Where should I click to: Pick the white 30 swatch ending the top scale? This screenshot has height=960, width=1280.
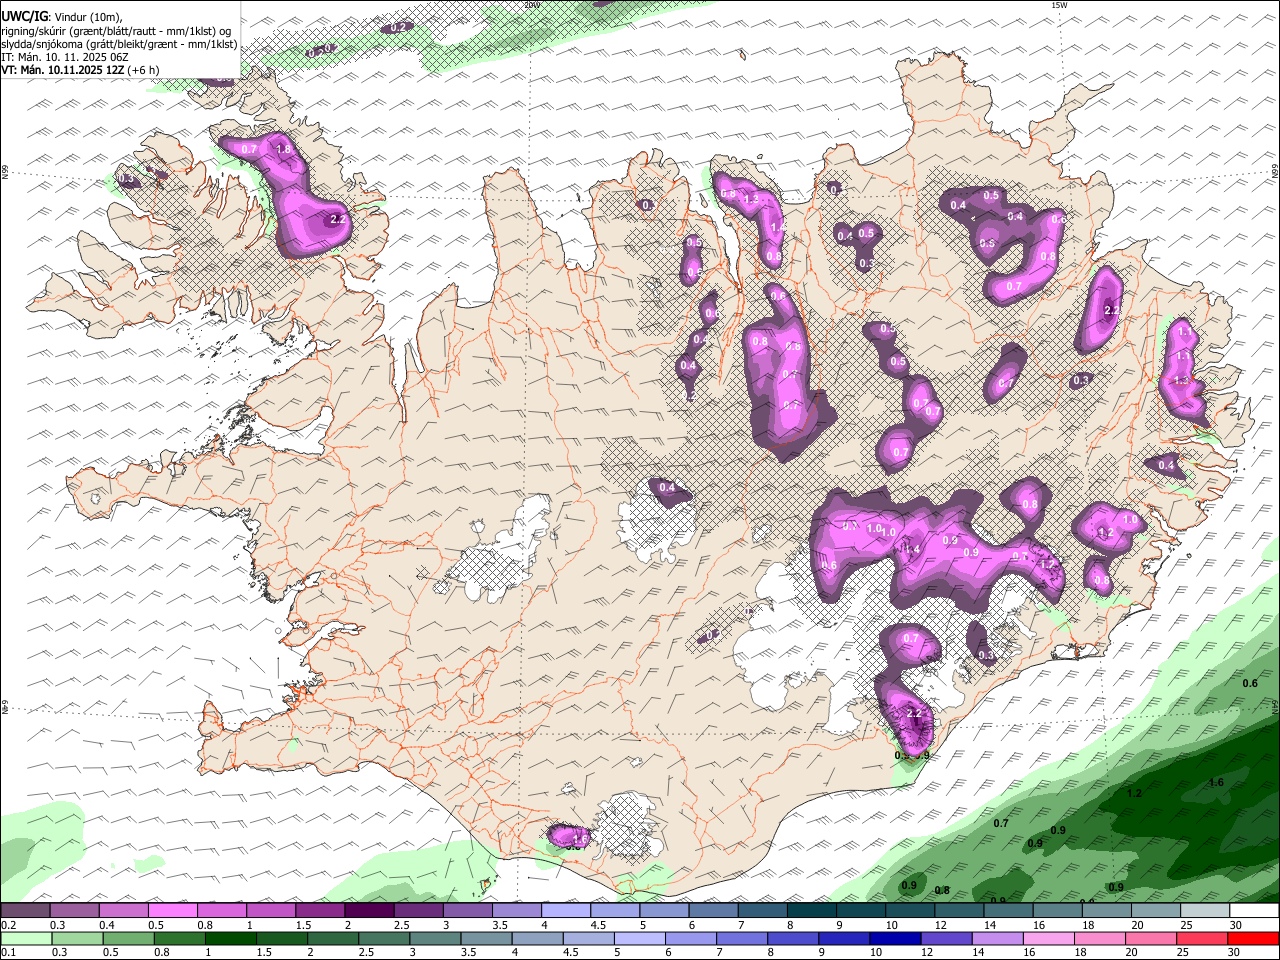coord(1255,911)
